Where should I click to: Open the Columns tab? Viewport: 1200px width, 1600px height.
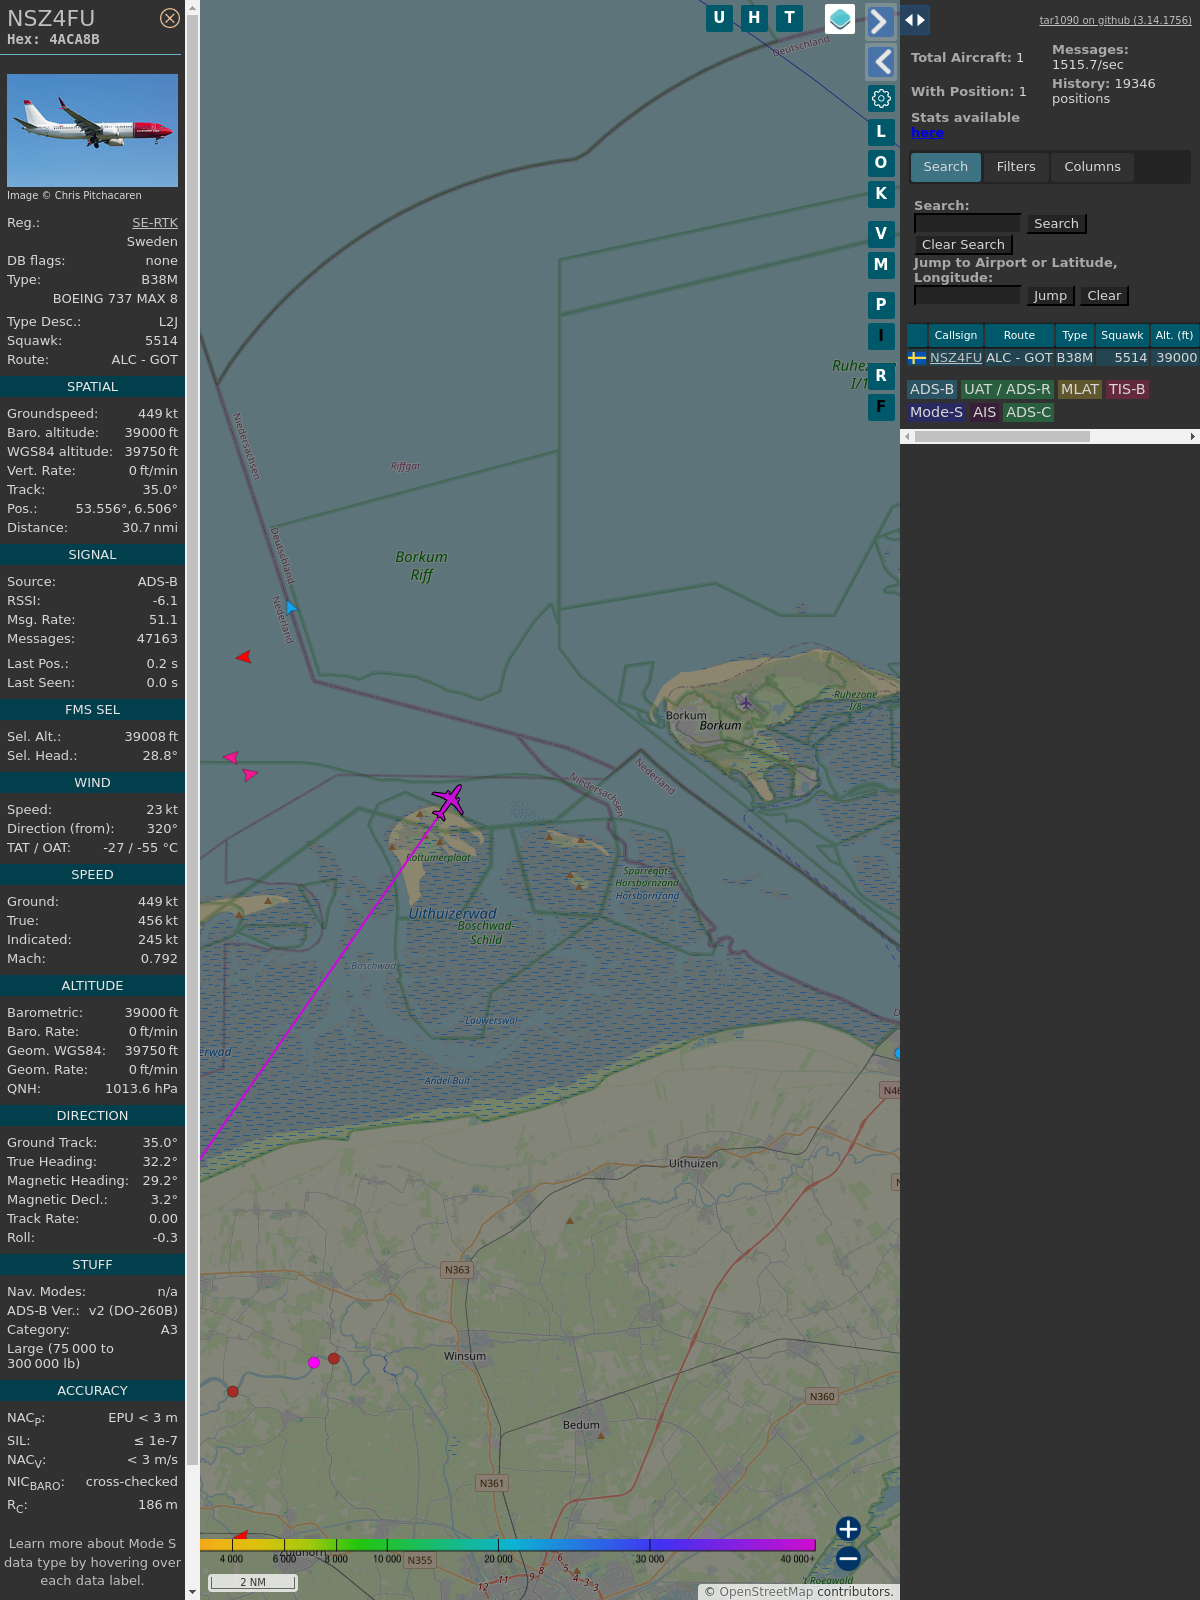point(1092,167)
